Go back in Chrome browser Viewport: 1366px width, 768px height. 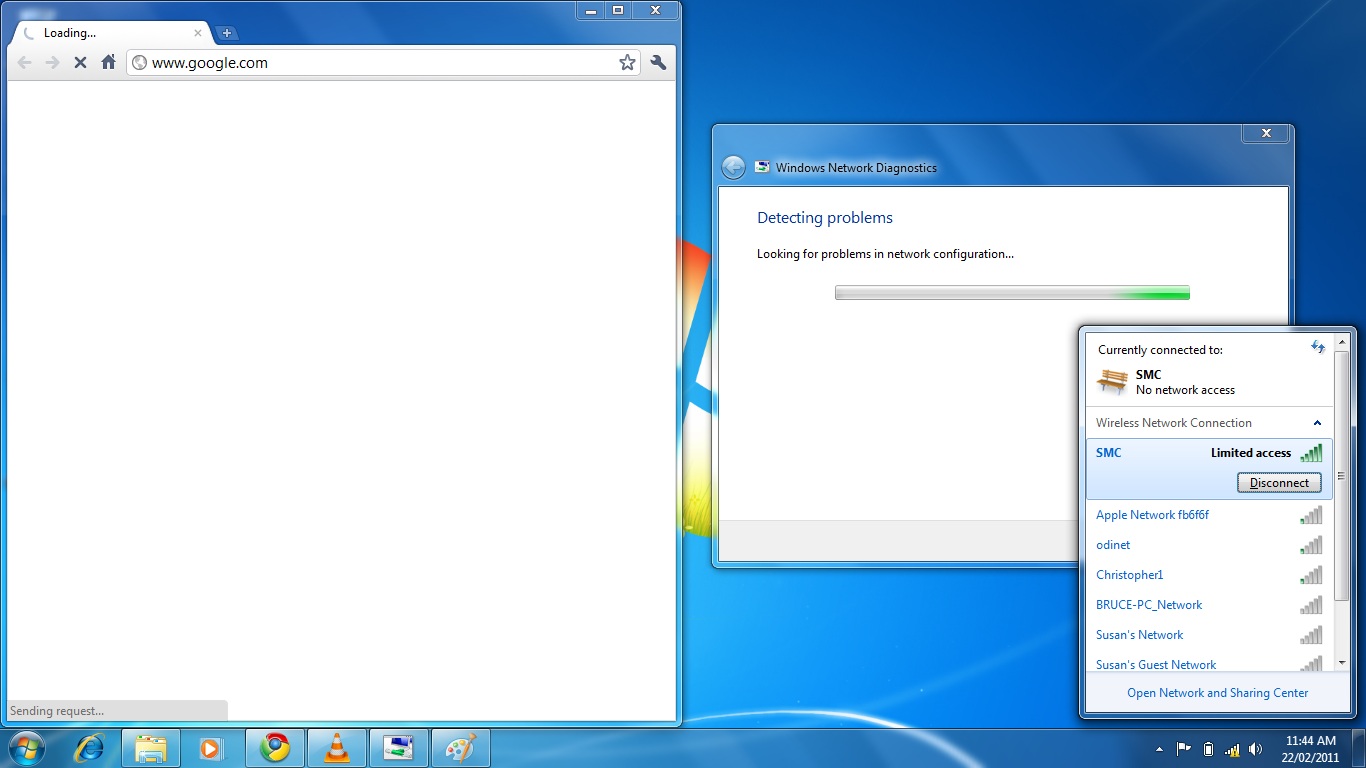24,62
